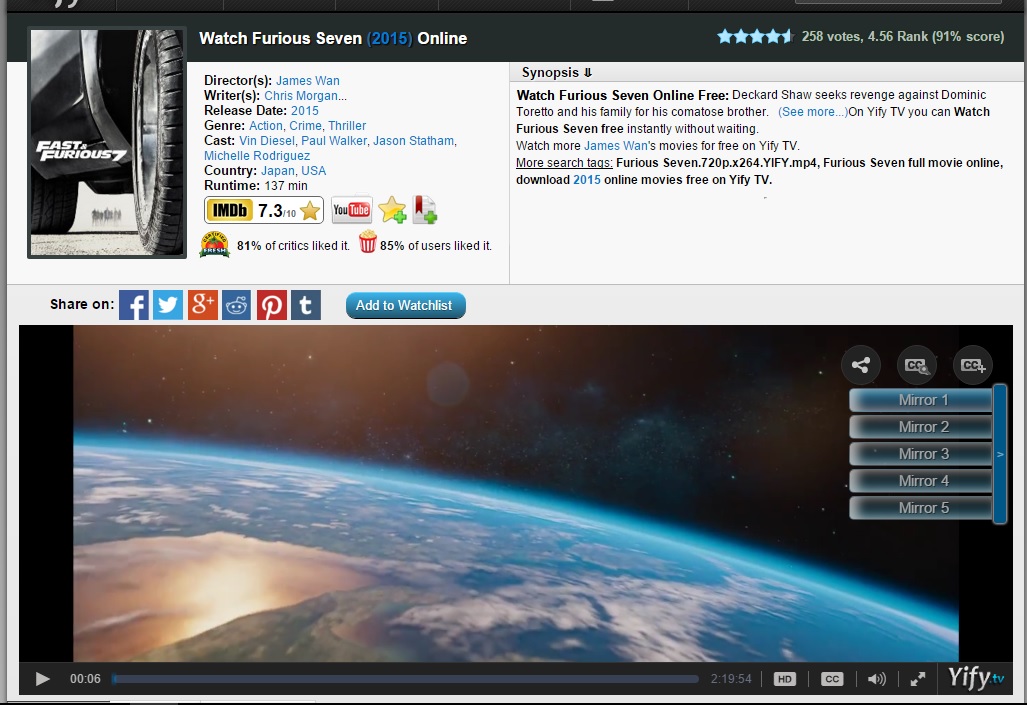Screen dimensions: 1027x705
Task: Share on Twitter icon
Action: [168, 305]
